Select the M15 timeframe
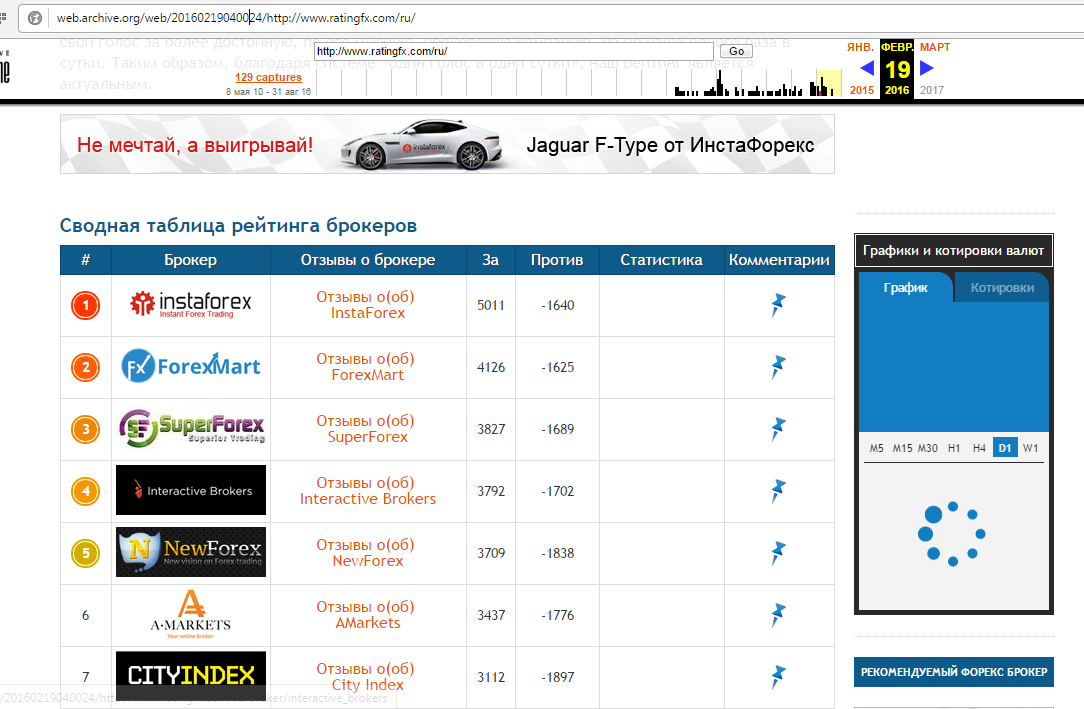 click(902, 448)
